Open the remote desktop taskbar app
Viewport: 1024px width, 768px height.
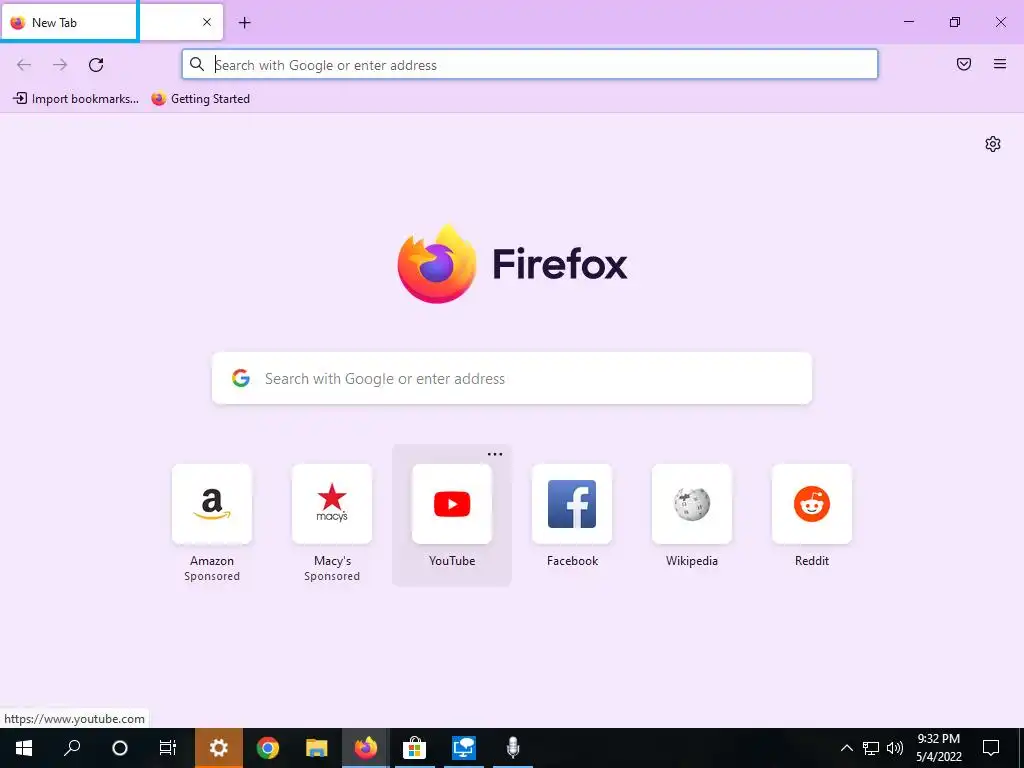464,748
